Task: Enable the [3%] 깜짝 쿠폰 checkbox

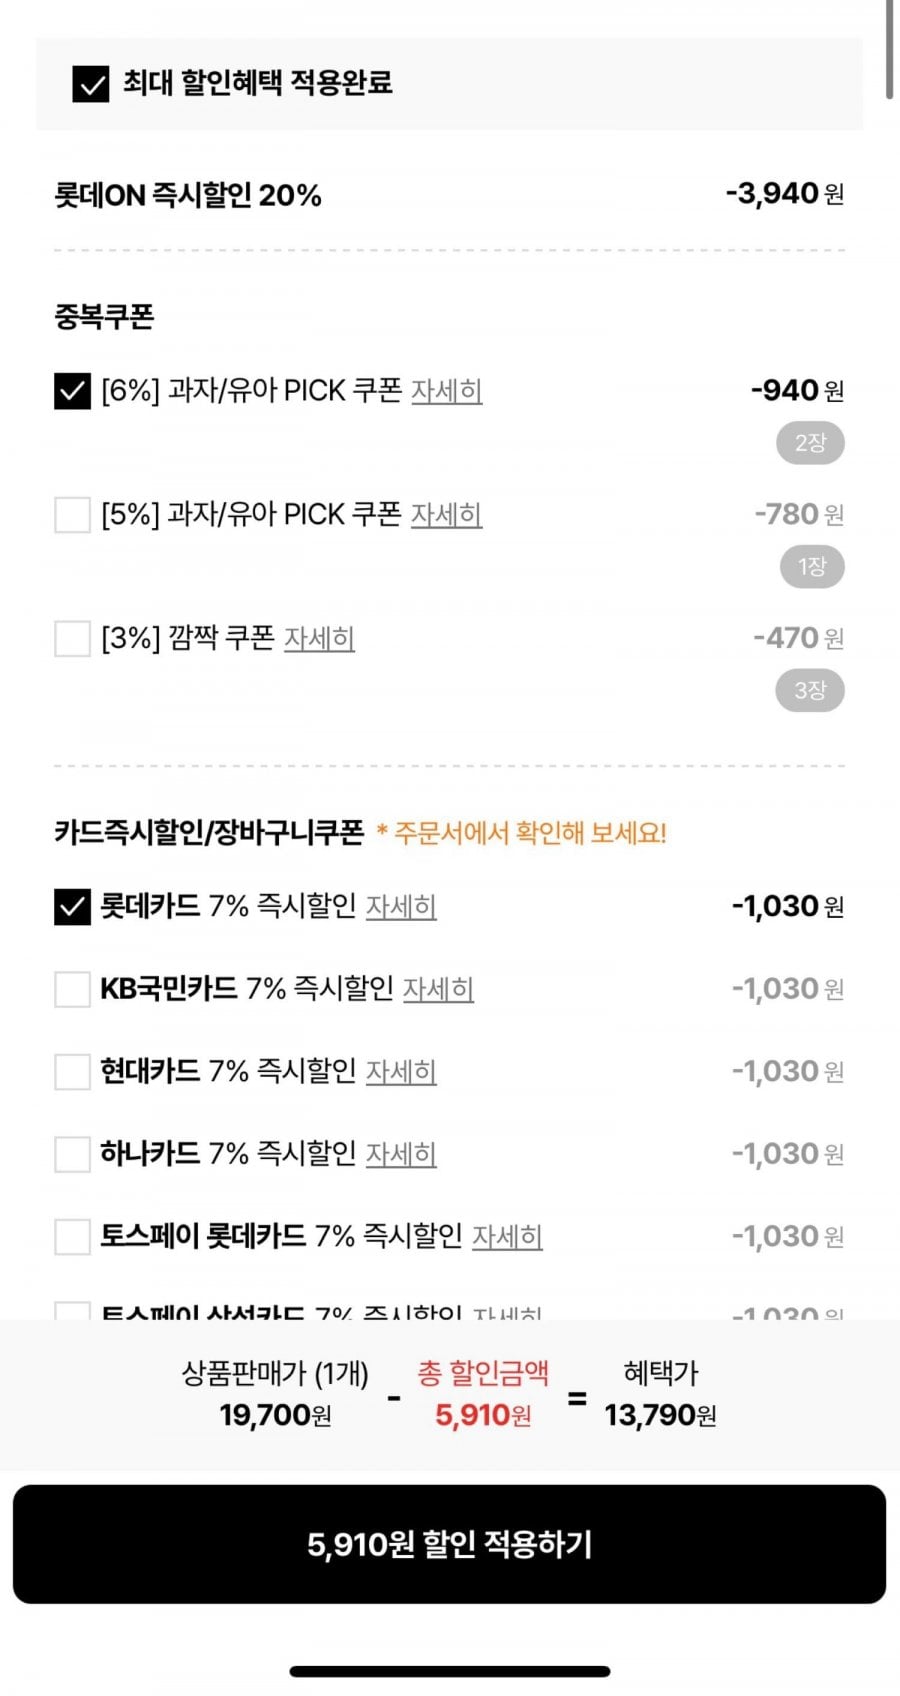Action: point(72,639)
